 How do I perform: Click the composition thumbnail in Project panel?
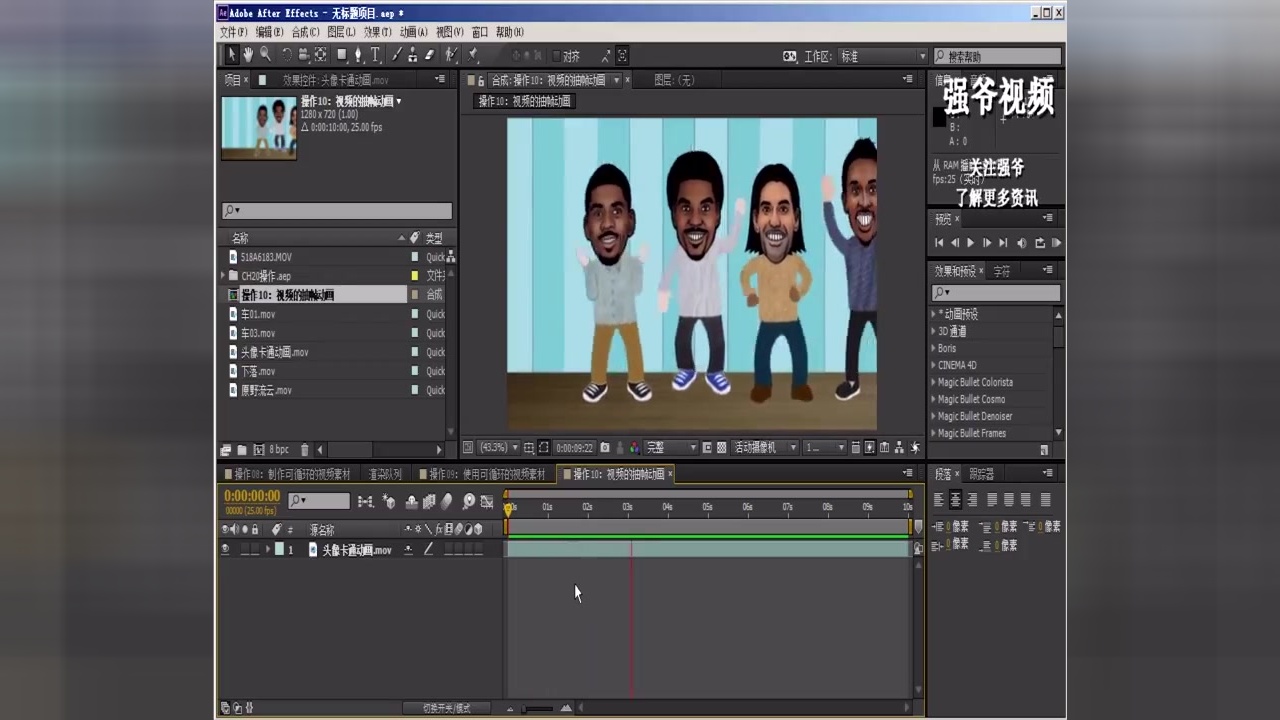(x=259, y=127)
